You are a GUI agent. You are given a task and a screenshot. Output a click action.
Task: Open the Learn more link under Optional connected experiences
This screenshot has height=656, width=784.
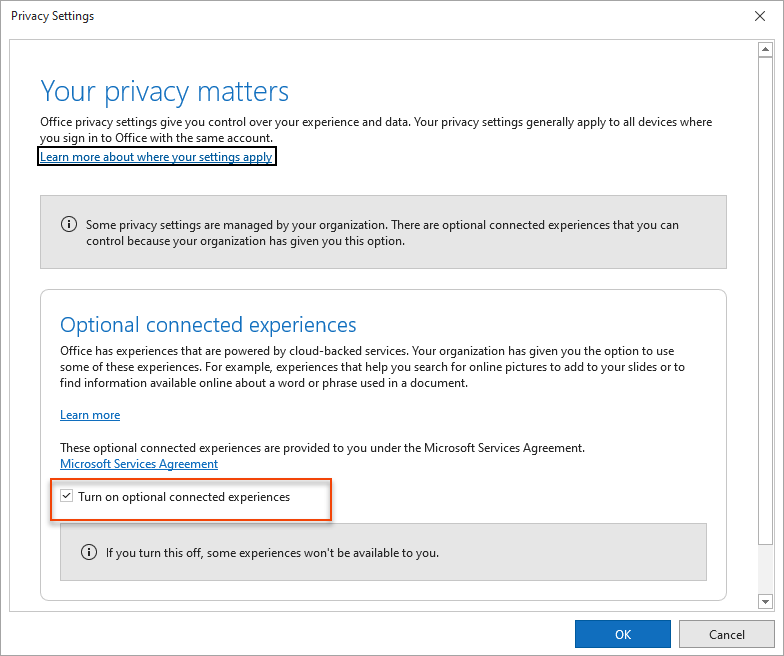point(90,415)
